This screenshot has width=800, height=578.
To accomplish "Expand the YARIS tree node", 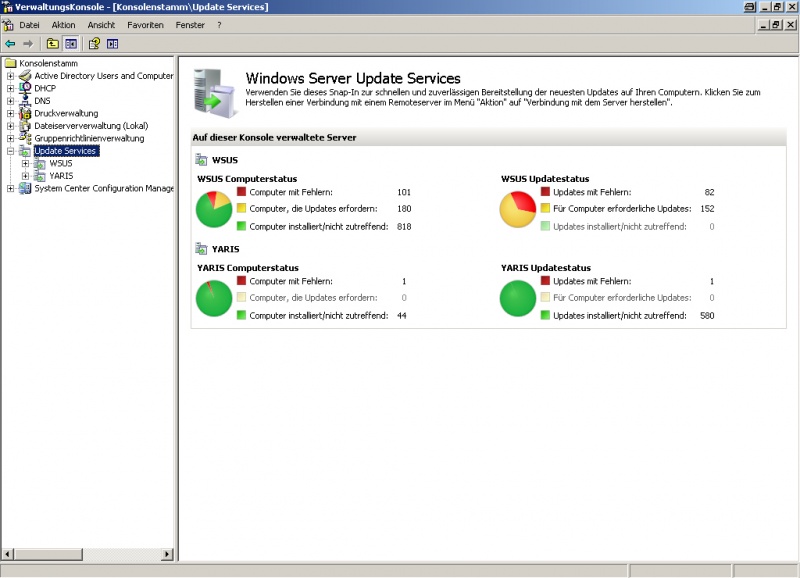I will pos(26,176).
